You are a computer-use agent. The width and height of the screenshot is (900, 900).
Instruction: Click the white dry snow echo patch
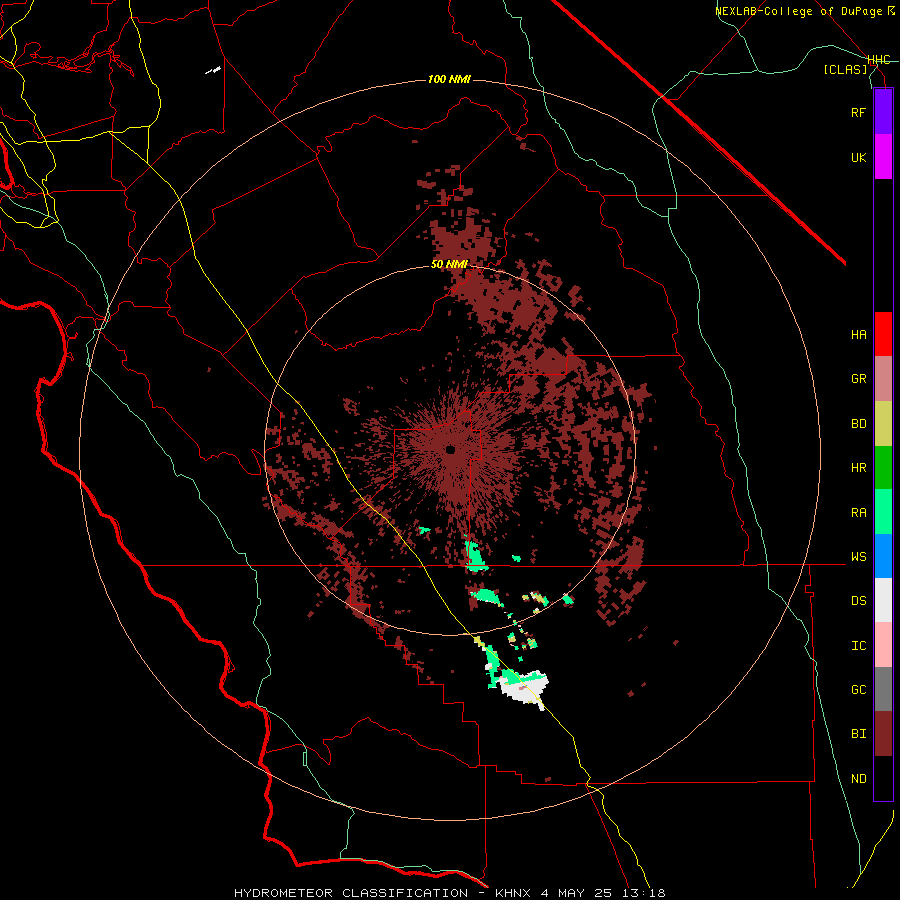click(x=523, y=688)
